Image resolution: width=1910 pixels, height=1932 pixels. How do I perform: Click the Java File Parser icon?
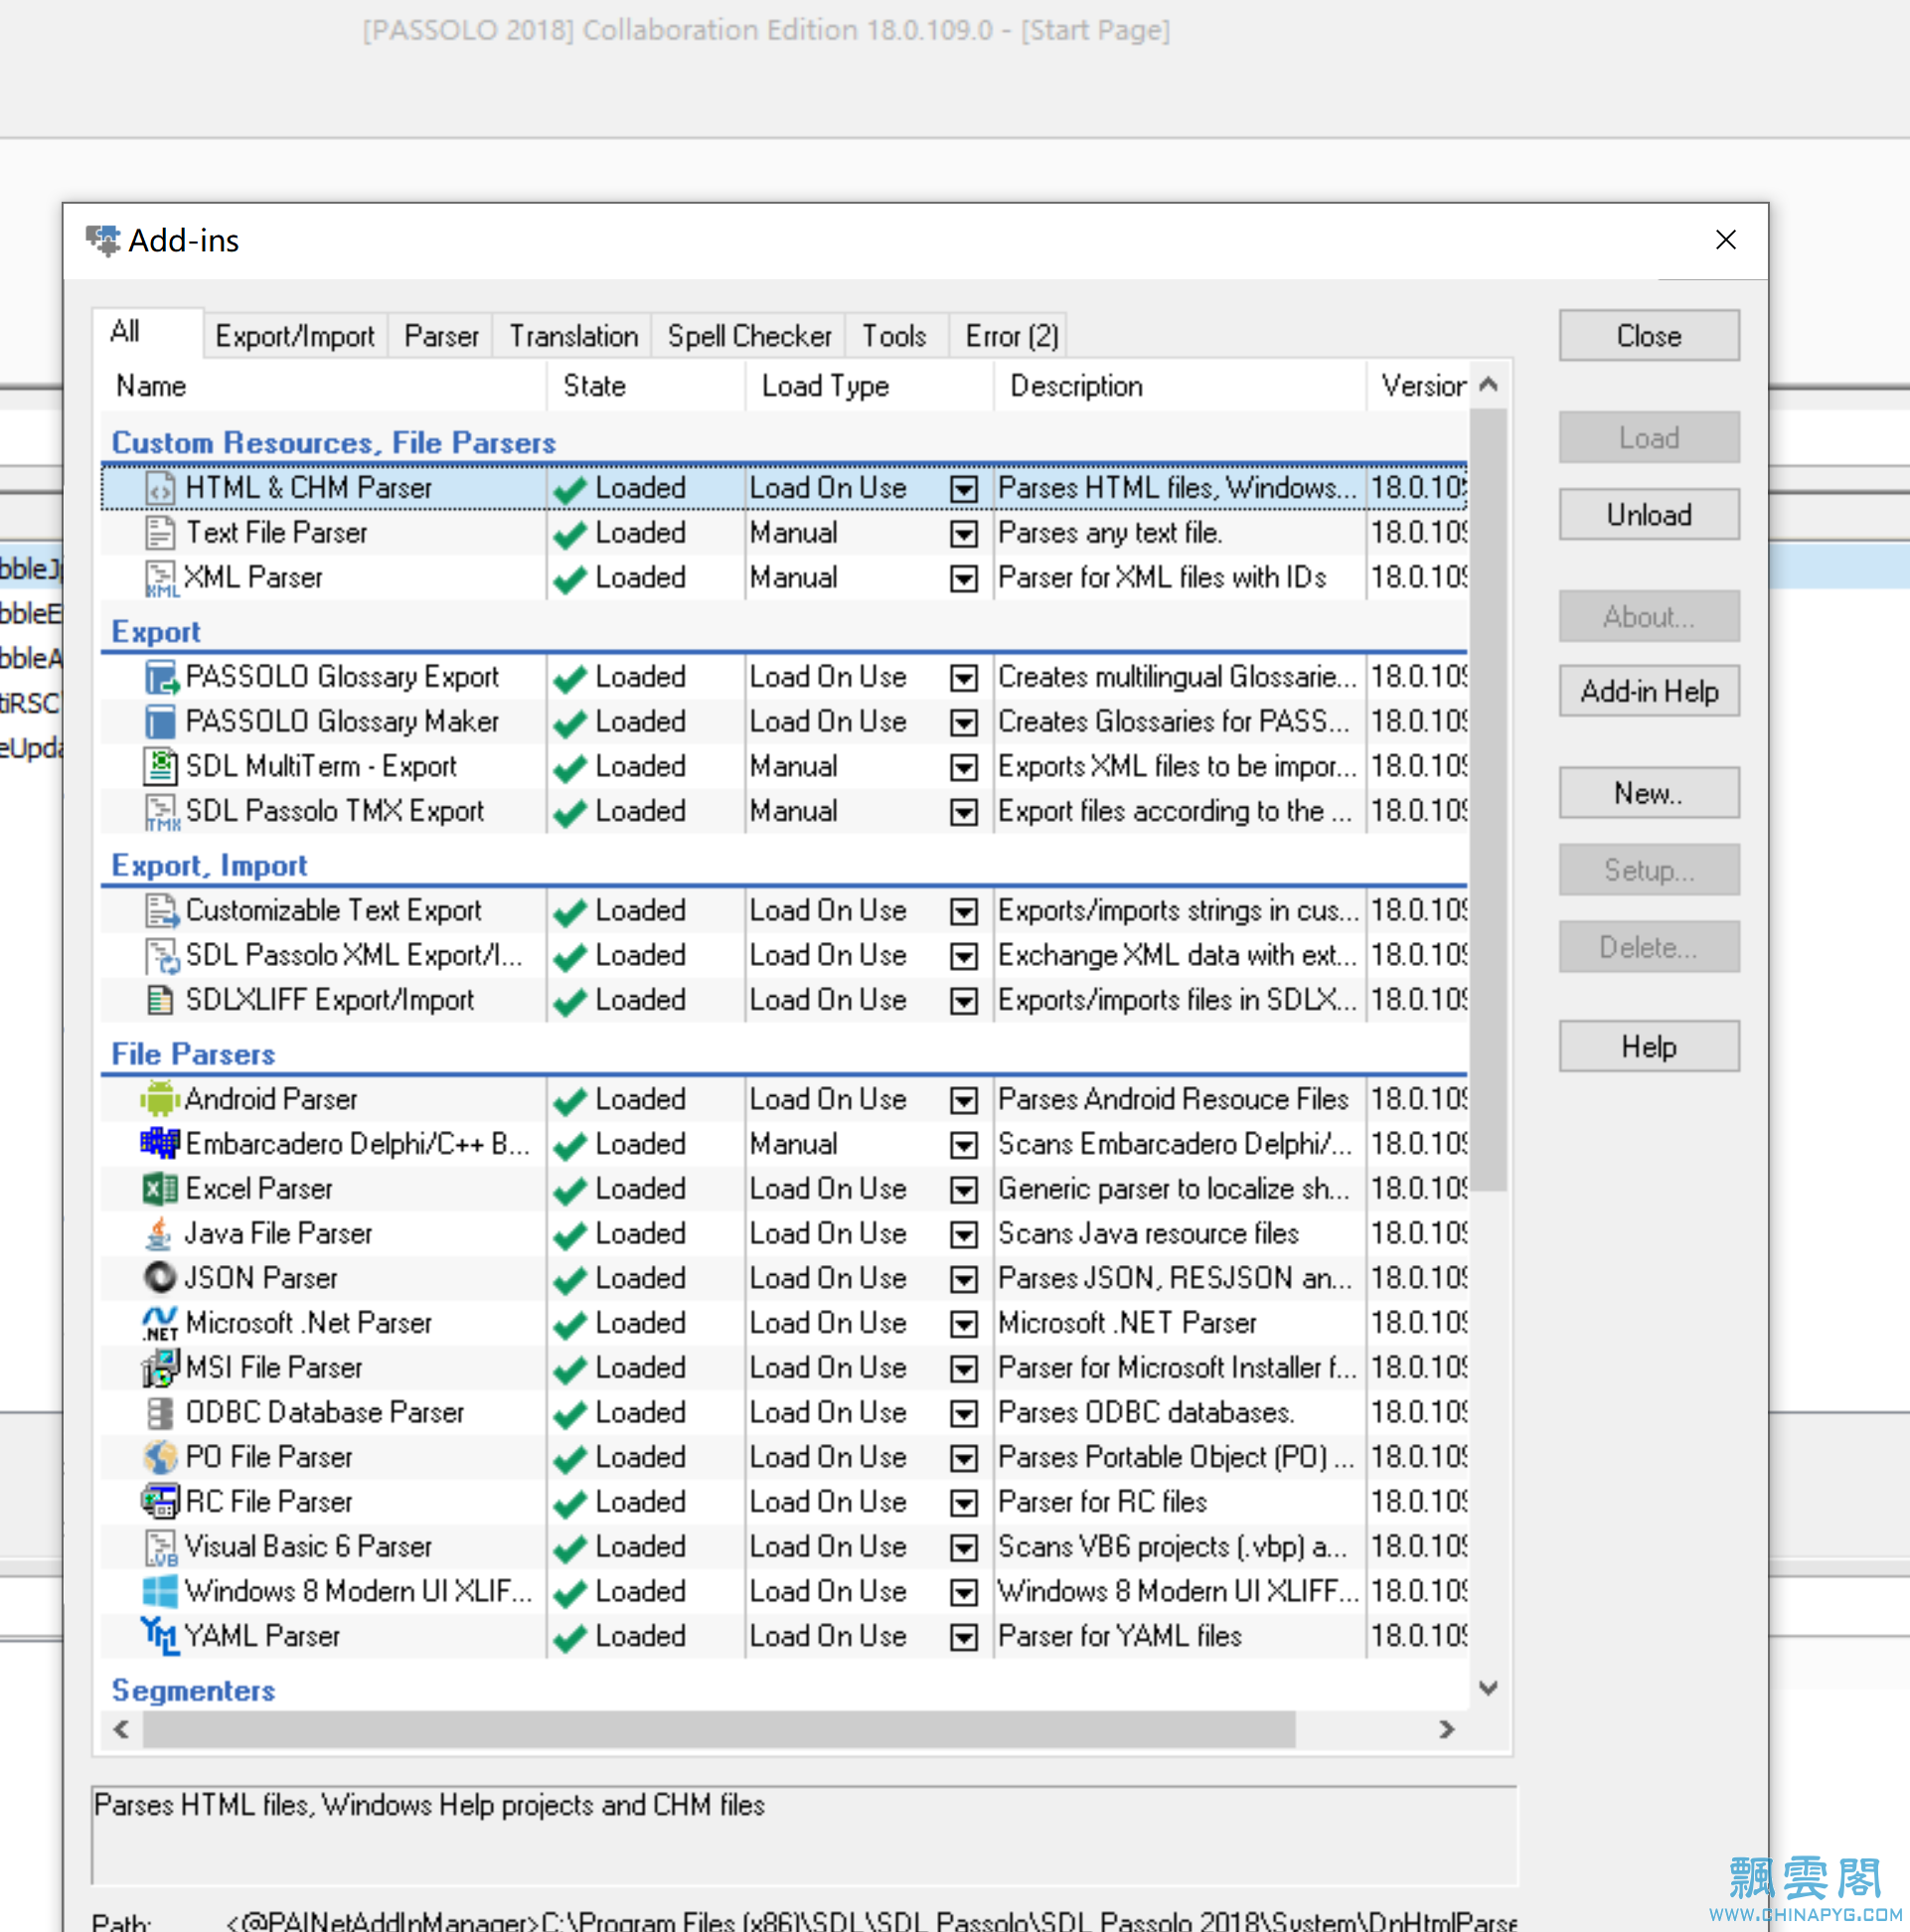pos(158,1234)
